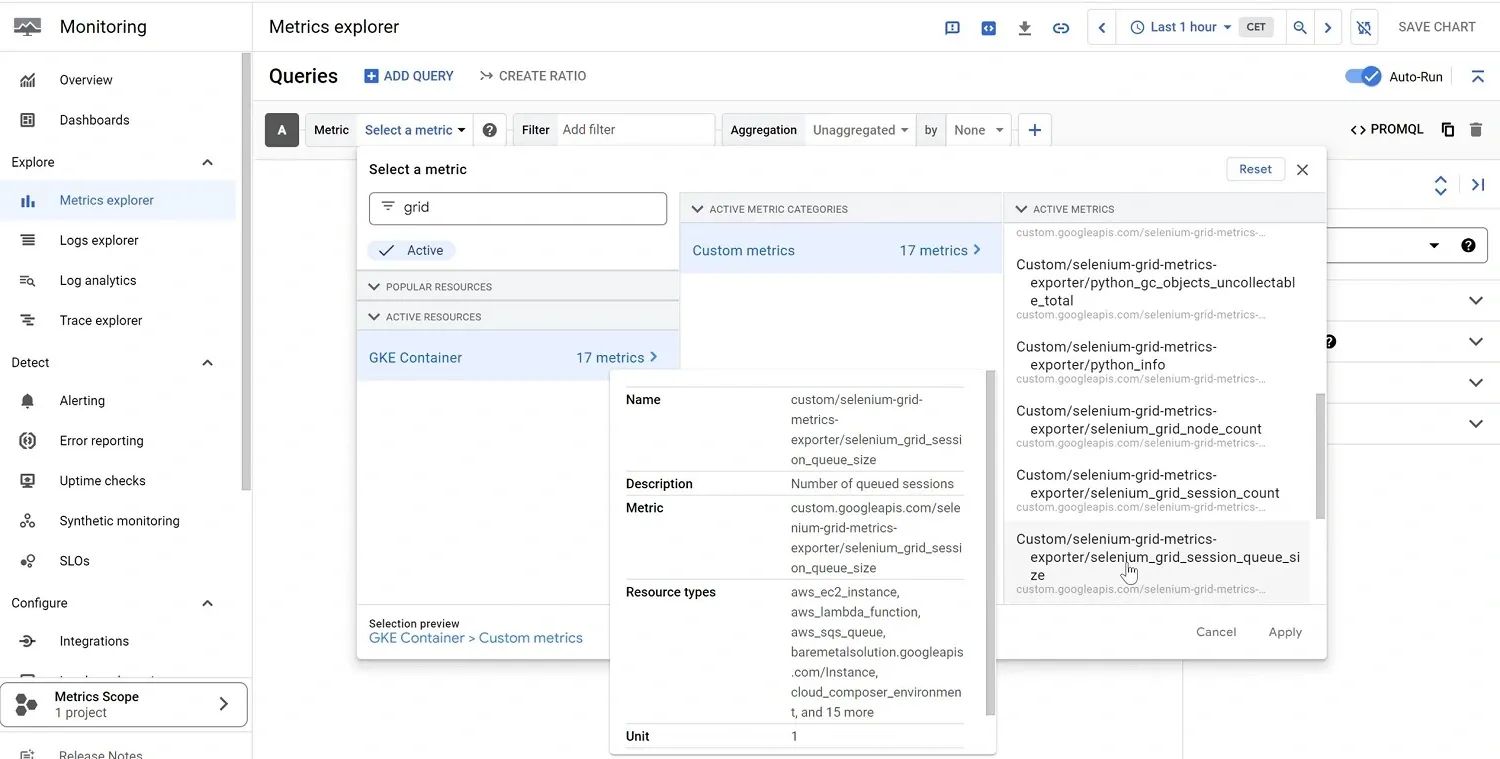Viewport: 1500px width, 759px height.
Task: Choose the selenium_grid_node_count metric
Action: (x=1157, y=425)
